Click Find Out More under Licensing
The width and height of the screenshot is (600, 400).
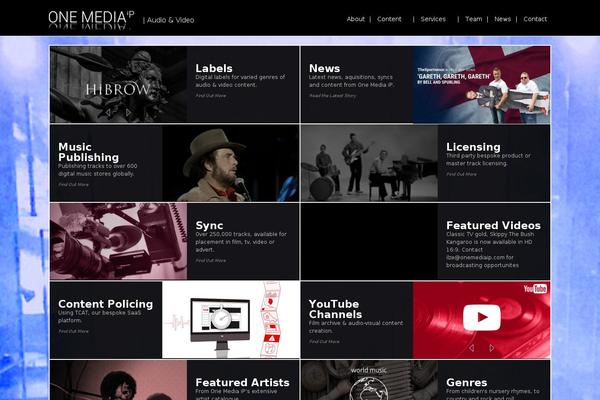(461, 174)
